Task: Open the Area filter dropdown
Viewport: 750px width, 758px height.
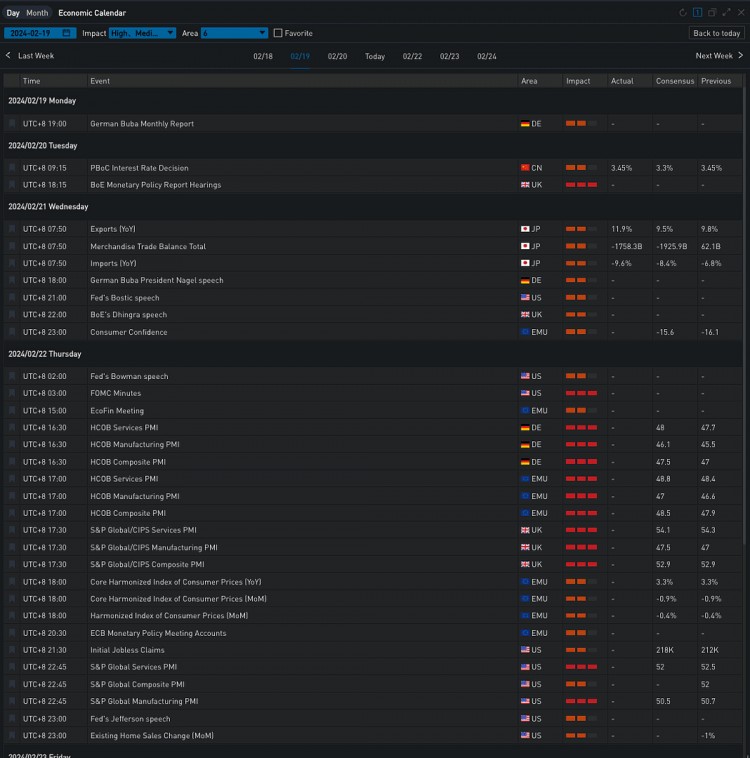Action: [x=234, y=33]
